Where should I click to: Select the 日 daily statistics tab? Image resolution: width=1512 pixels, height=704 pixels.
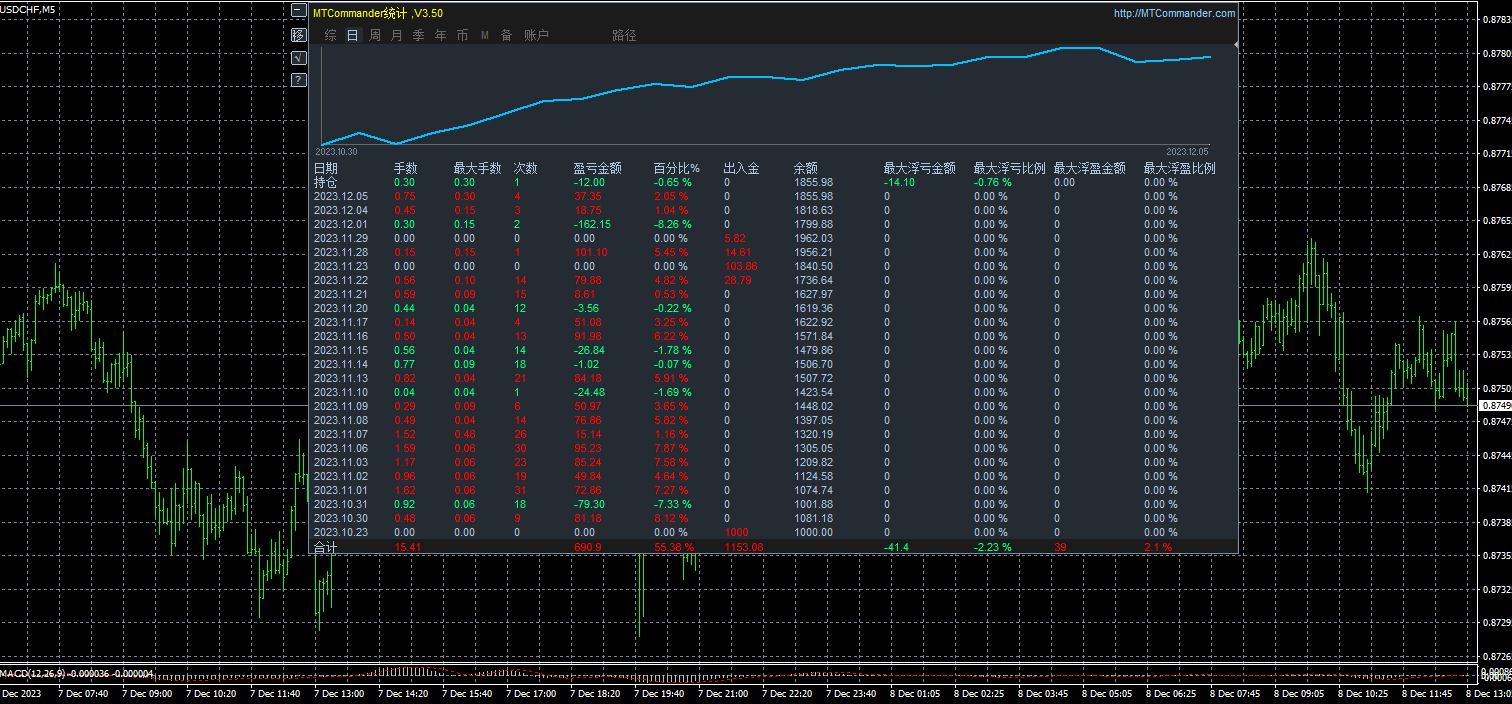pyautogui.click(x=352, y=36)
